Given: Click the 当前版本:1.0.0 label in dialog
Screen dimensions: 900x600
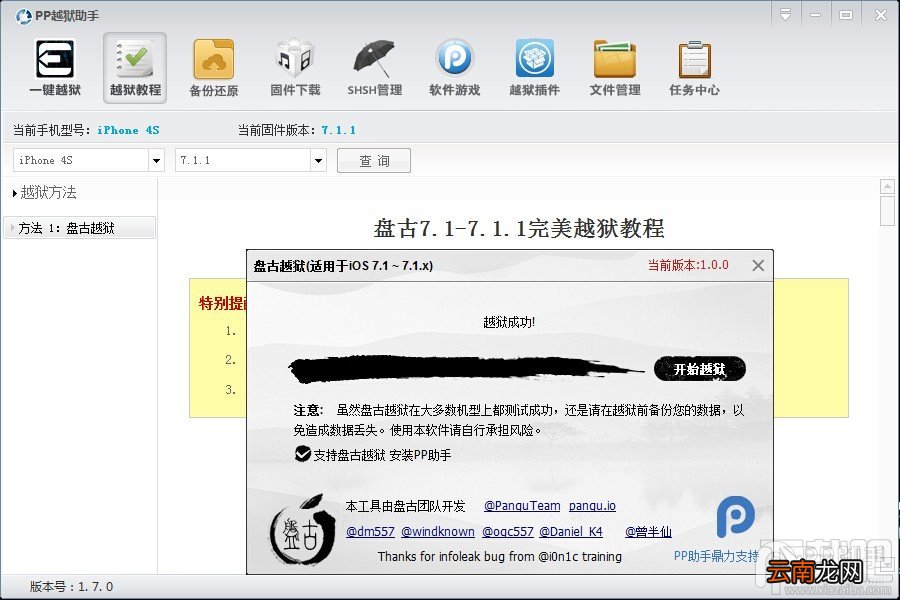Looking at the screenshot, I should pyautogui.click(x=688, y=265).
